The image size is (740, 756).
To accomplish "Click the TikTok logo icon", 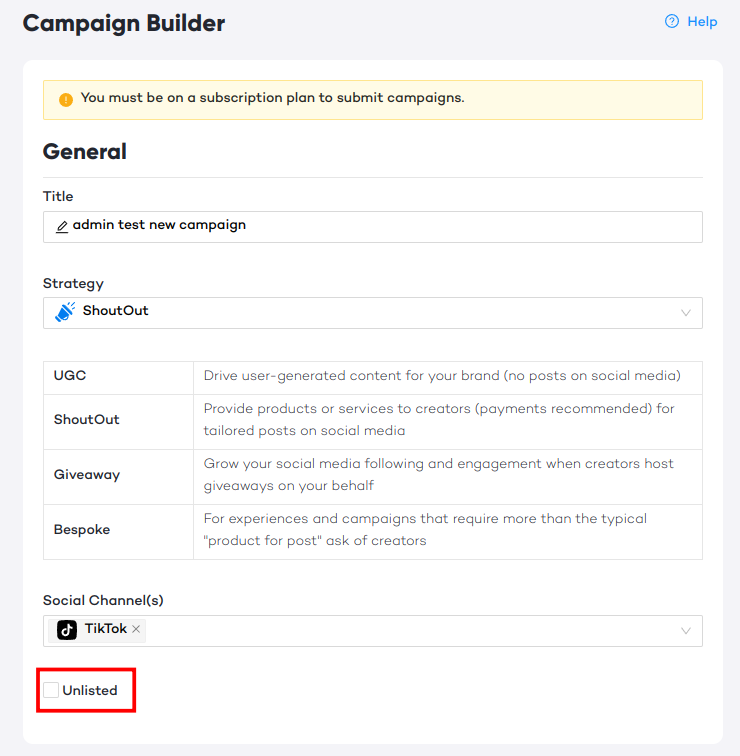I will pyautogui.click(x=67, y=630).
